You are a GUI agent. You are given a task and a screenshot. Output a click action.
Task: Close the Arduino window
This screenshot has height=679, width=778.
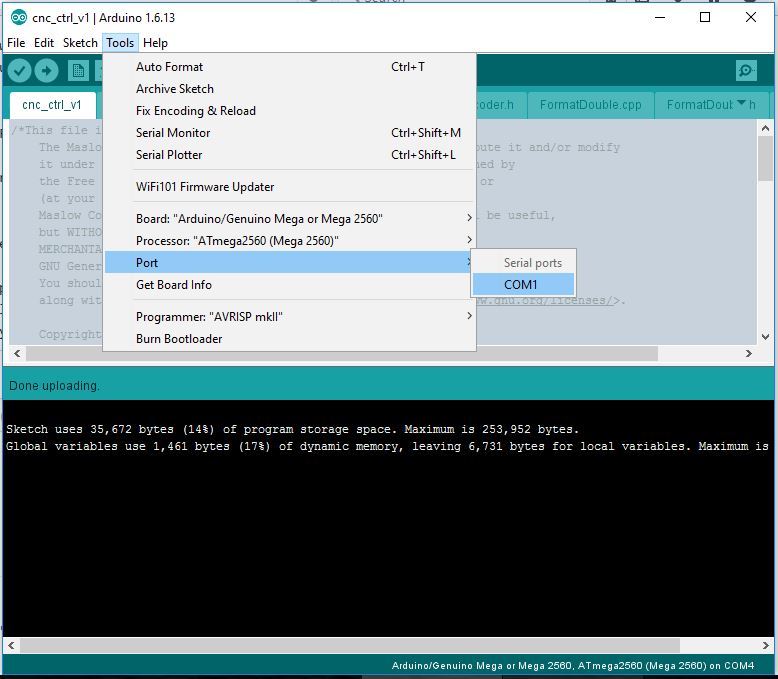(x=751, y=17)
